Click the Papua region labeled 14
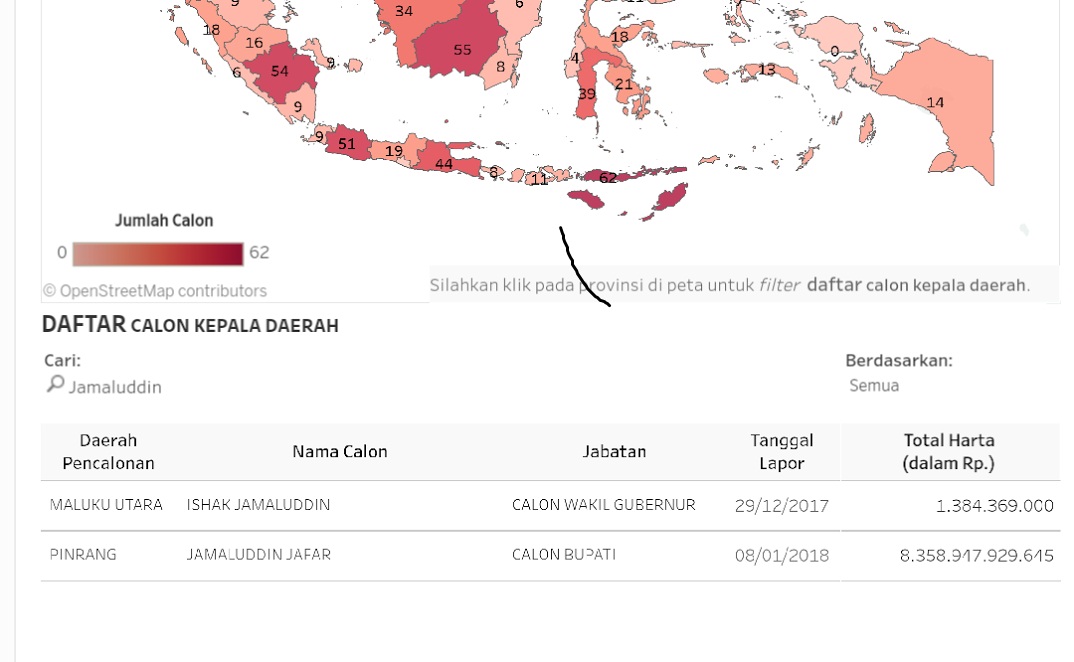1074x662 pixels. pos(936,102)
